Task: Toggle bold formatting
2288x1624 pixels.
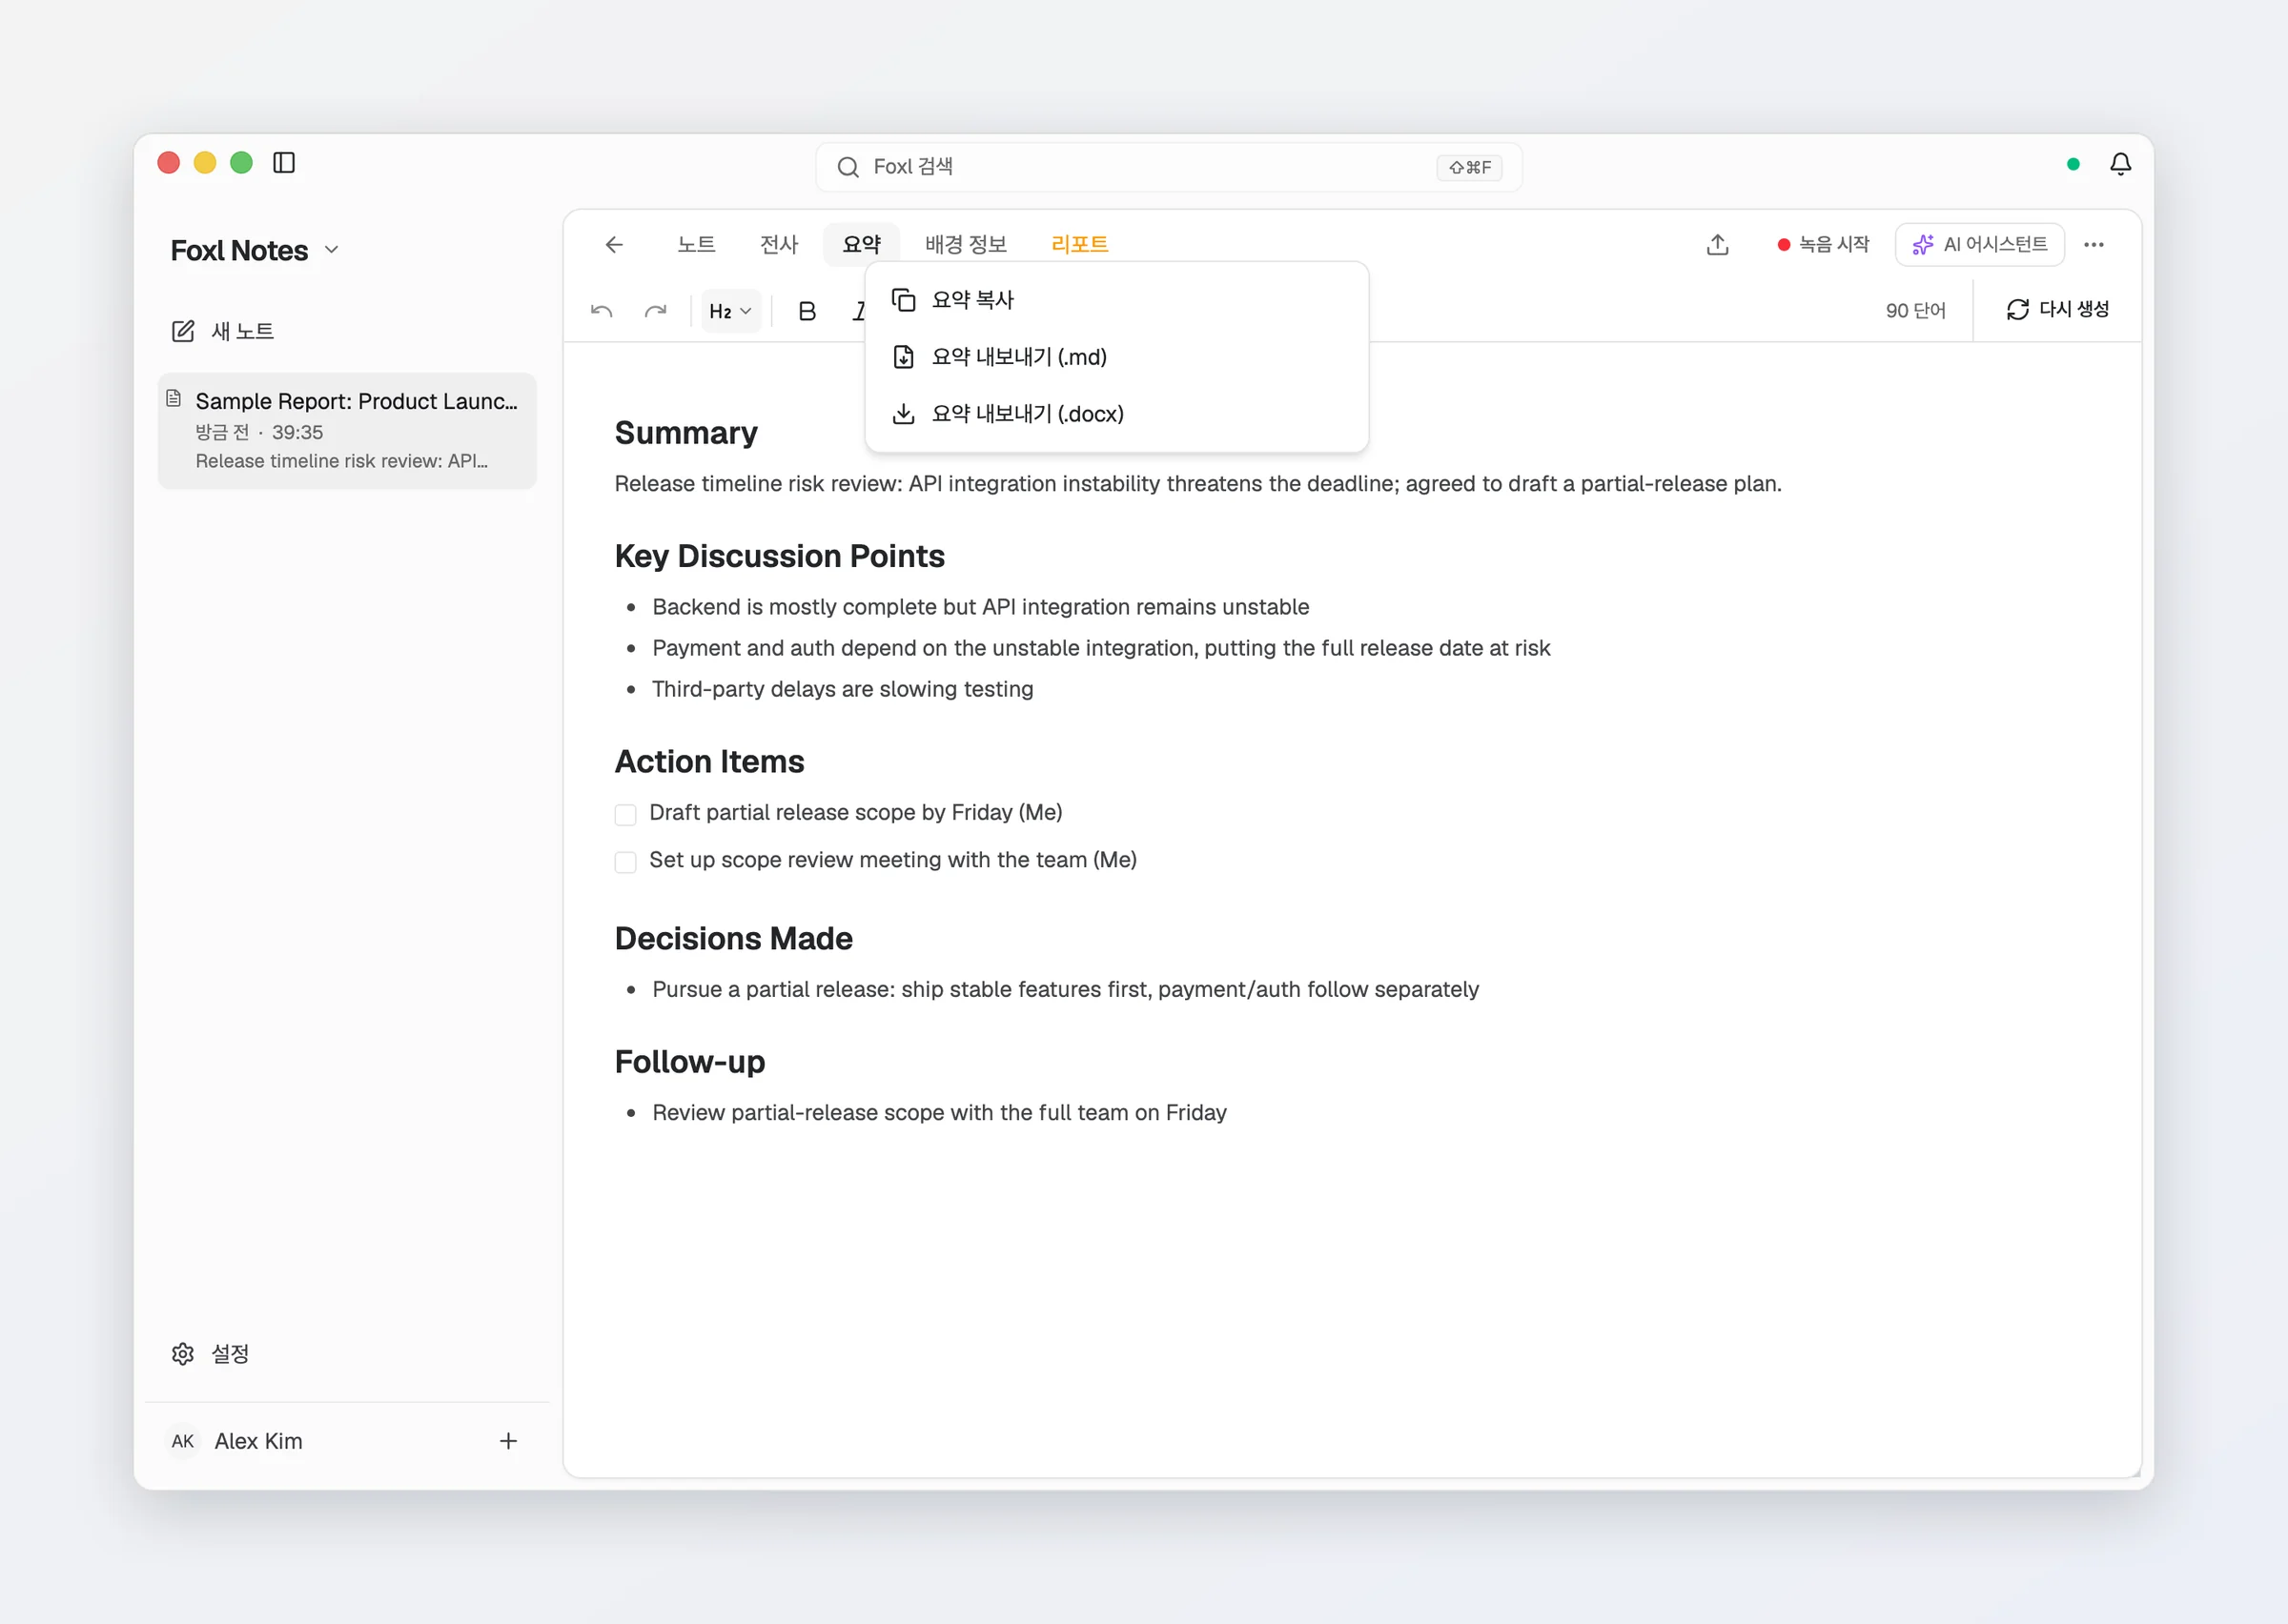Action: click(807, 311)
